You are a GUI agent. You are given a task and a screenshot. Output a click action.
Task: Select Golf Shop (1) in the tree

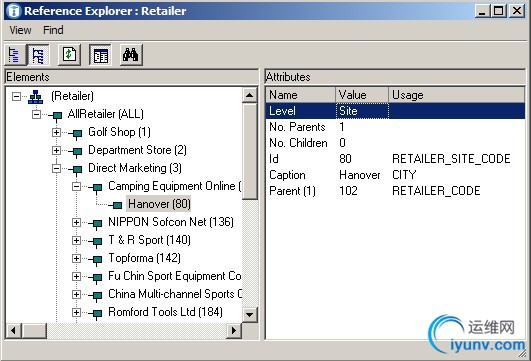coord(119,132)
